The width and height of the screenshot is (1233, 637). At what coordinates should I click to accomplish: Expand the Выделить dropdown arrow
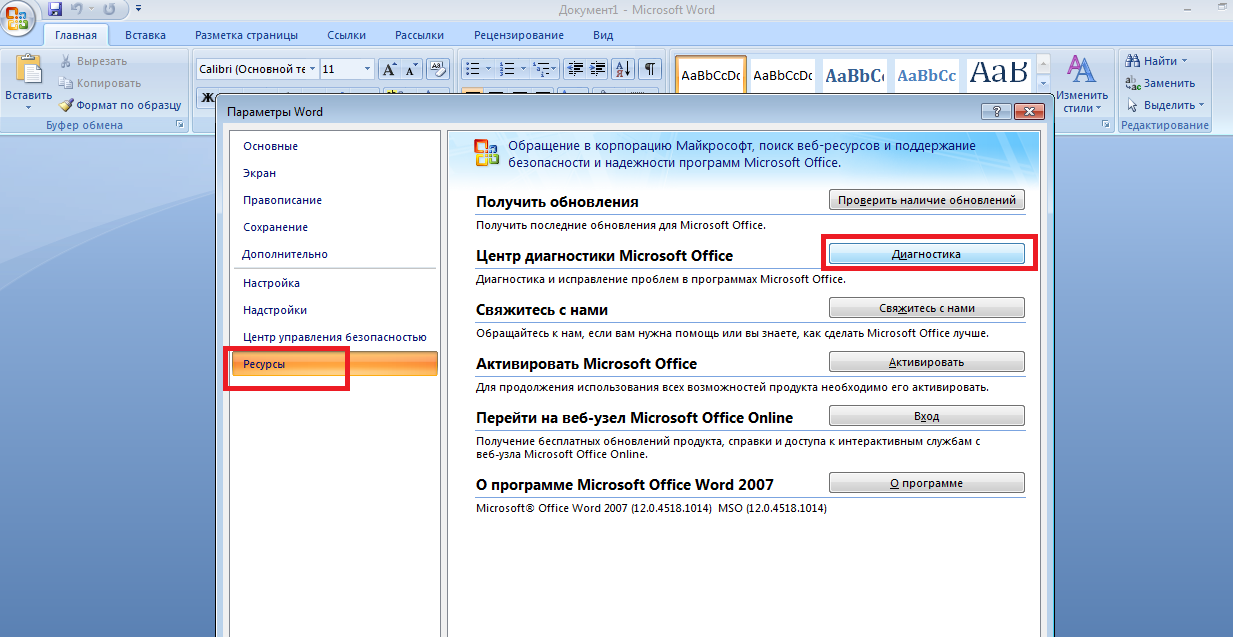1201,104
